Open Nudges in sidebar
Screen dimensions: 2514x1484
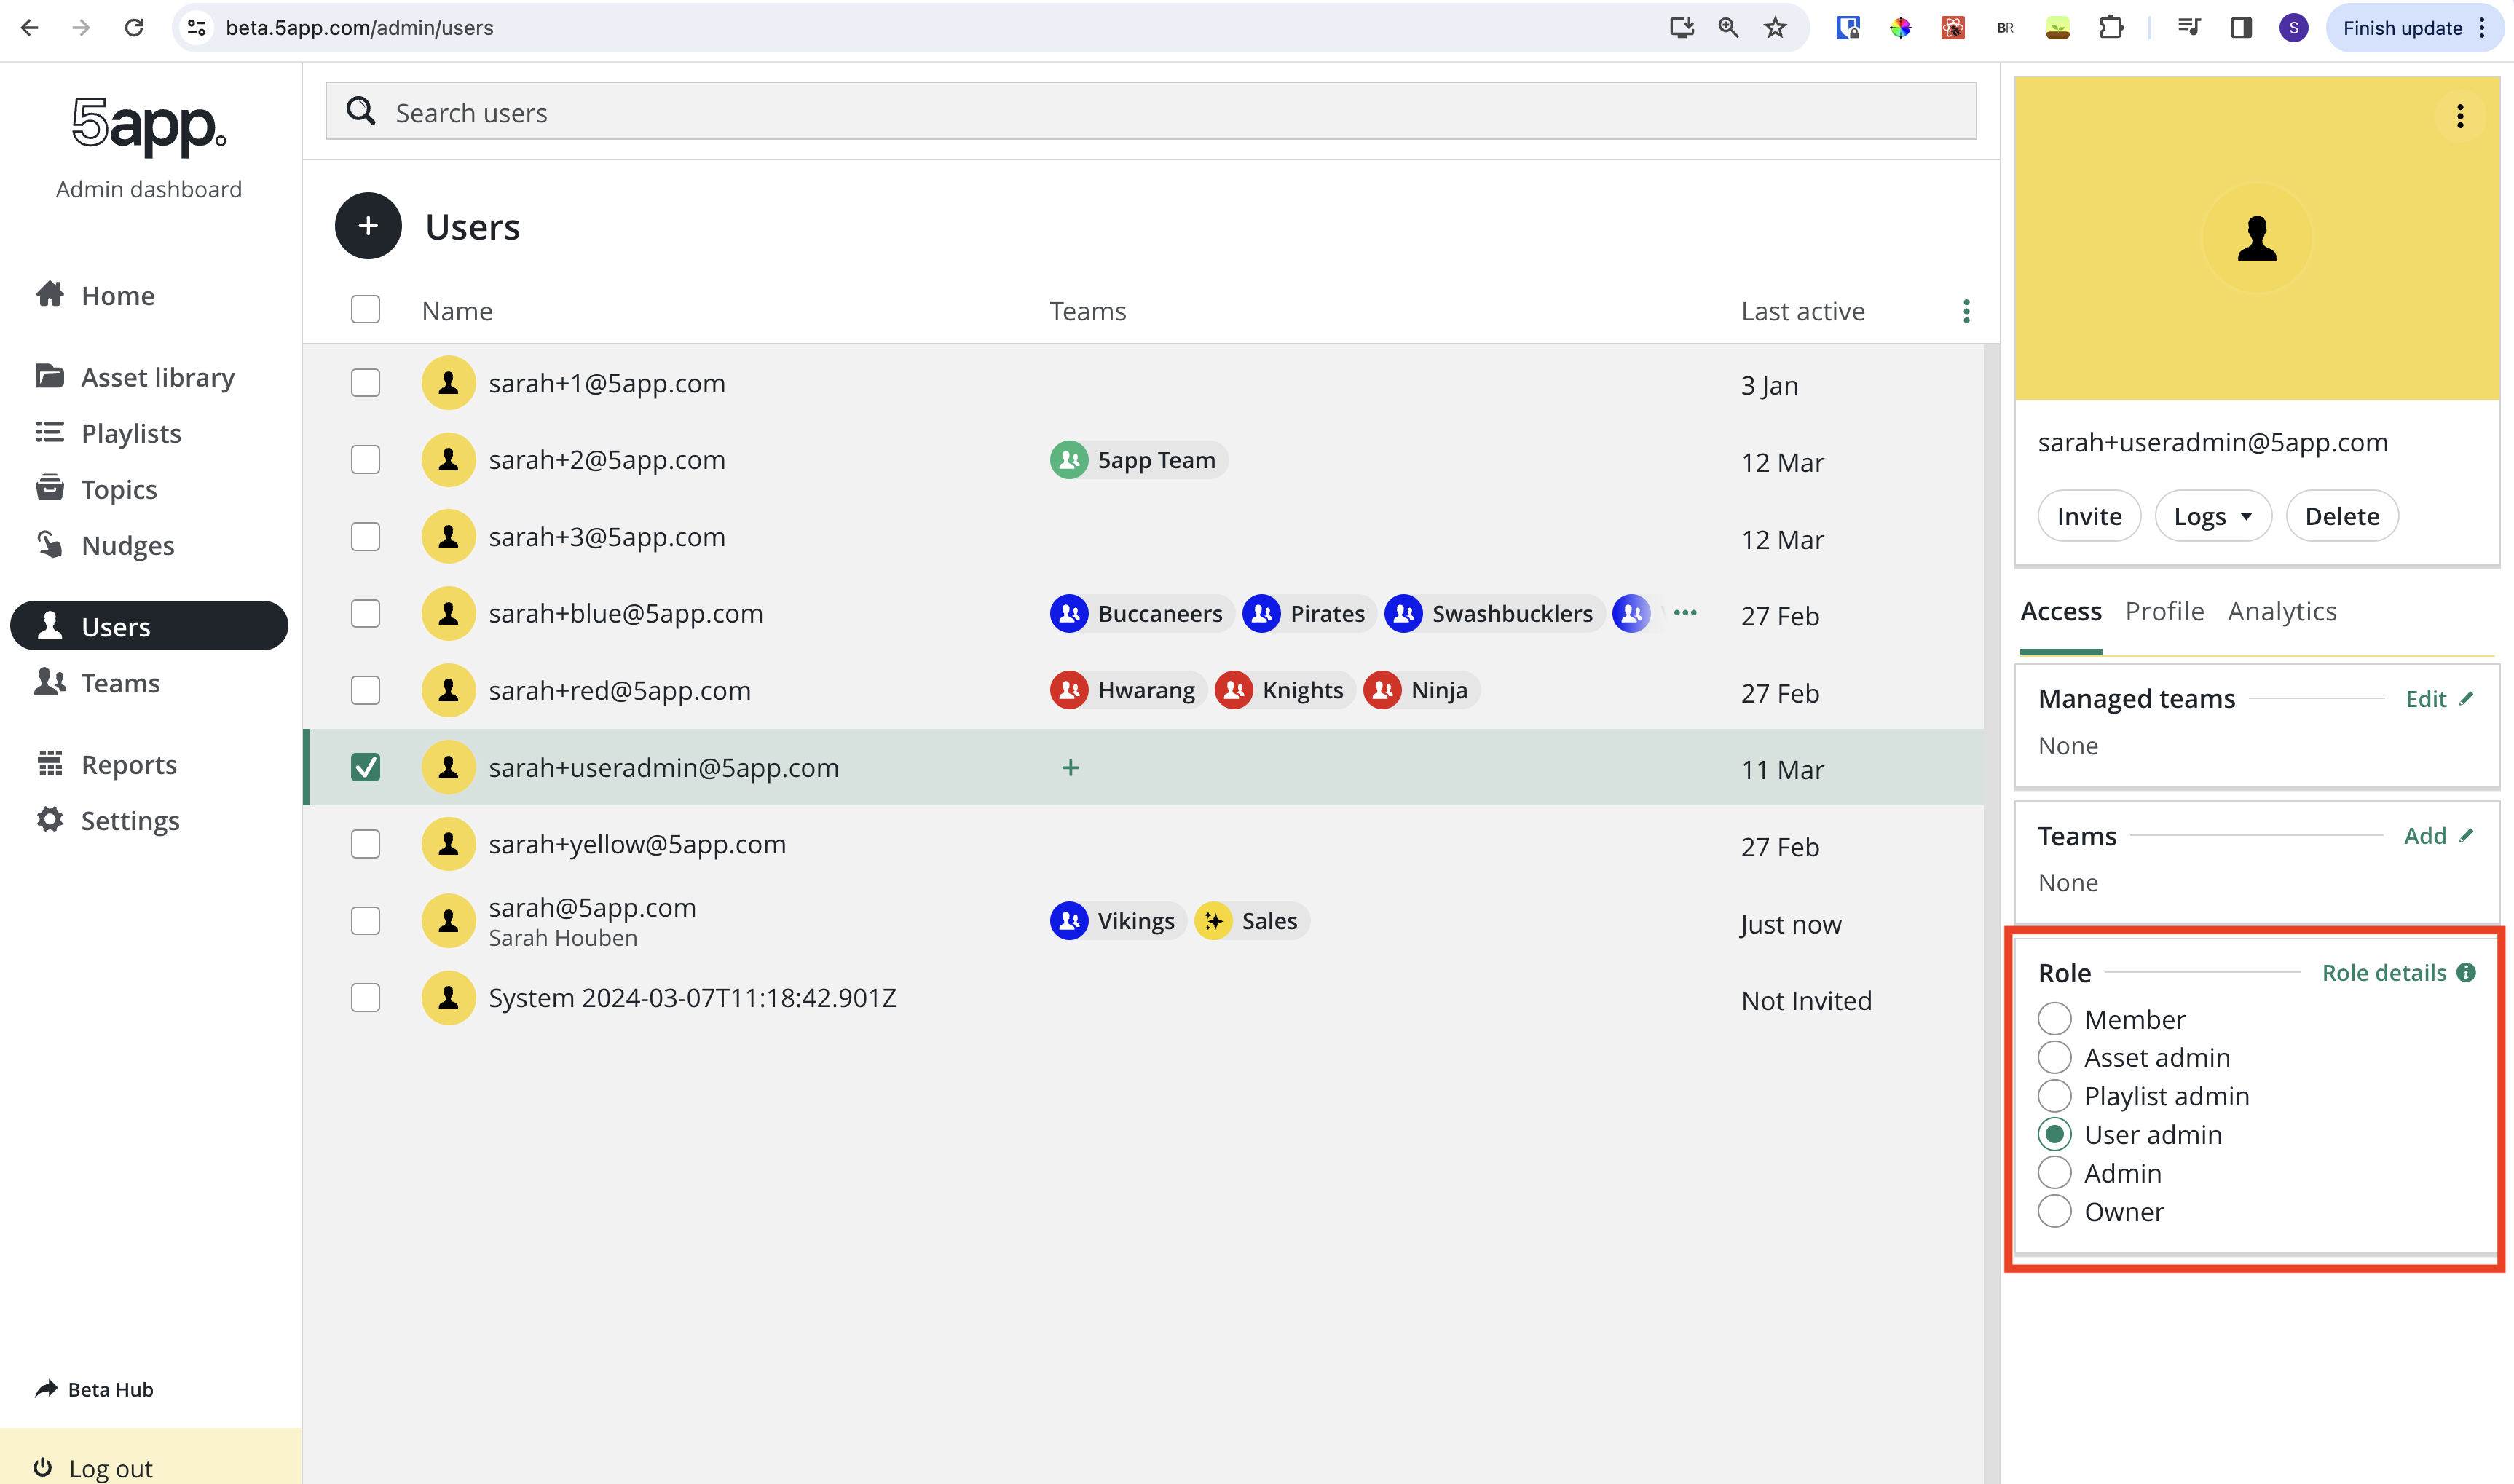click(x=105, y=545)
